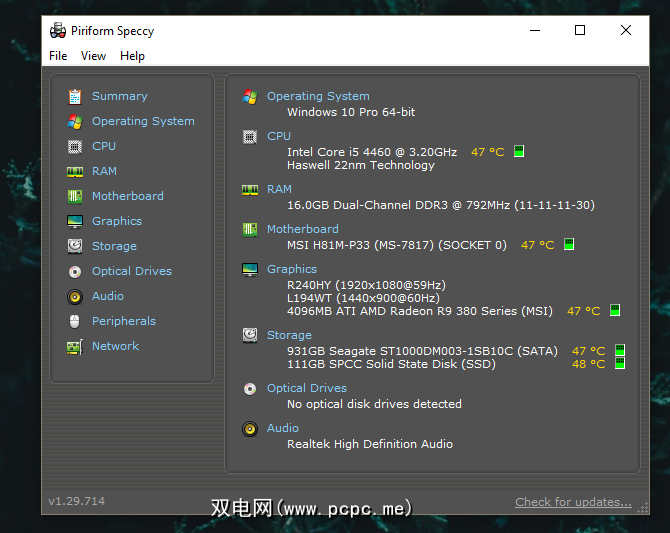Open the Audio sidebar section
This screenshot has width=670, height=533.
108,296
